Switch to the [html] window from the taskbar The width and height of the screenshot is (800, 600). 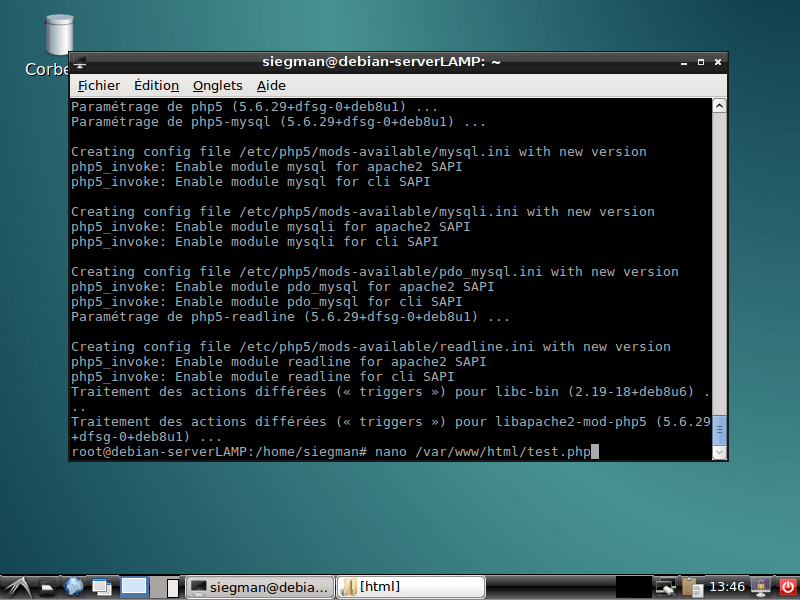410,586
